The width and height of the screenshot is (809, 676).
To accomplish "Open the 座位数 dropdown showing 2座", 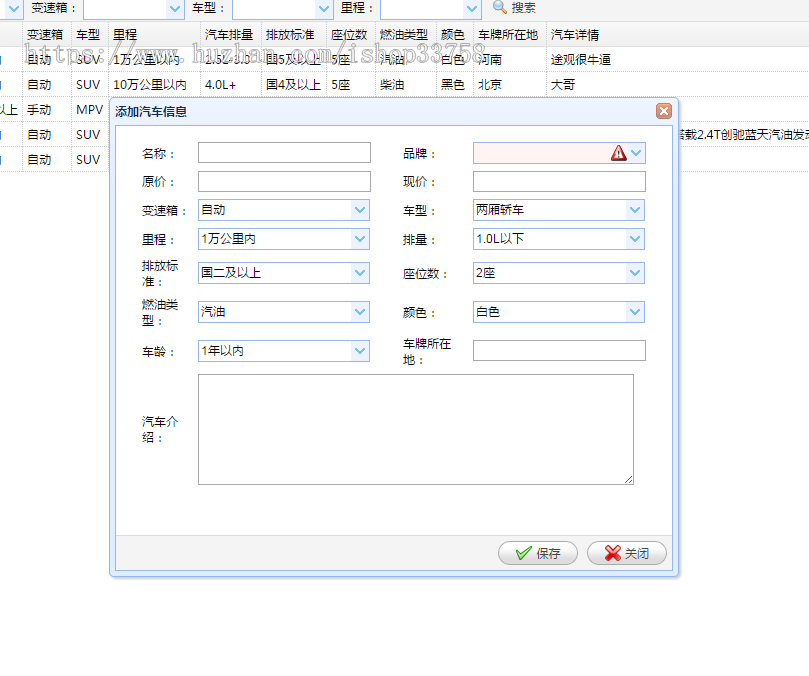I will 635,273.
